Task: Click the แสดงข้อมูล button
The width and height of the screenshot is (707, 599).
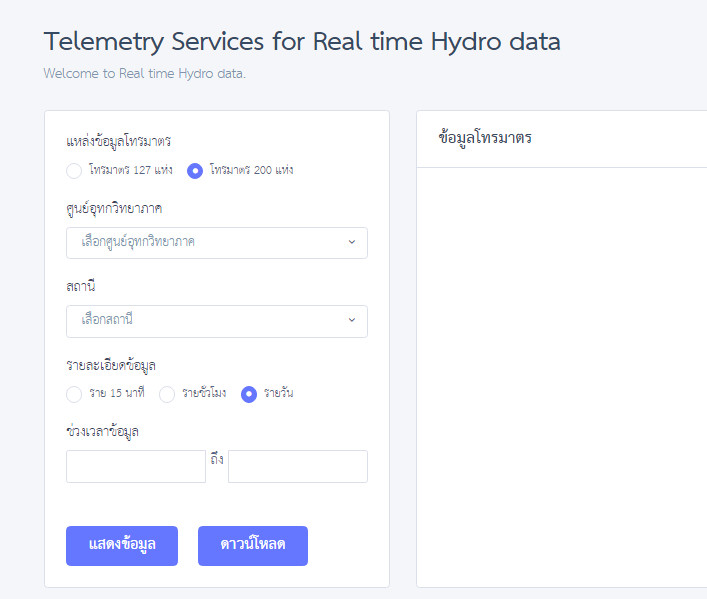Action: (x=122, y=546)
